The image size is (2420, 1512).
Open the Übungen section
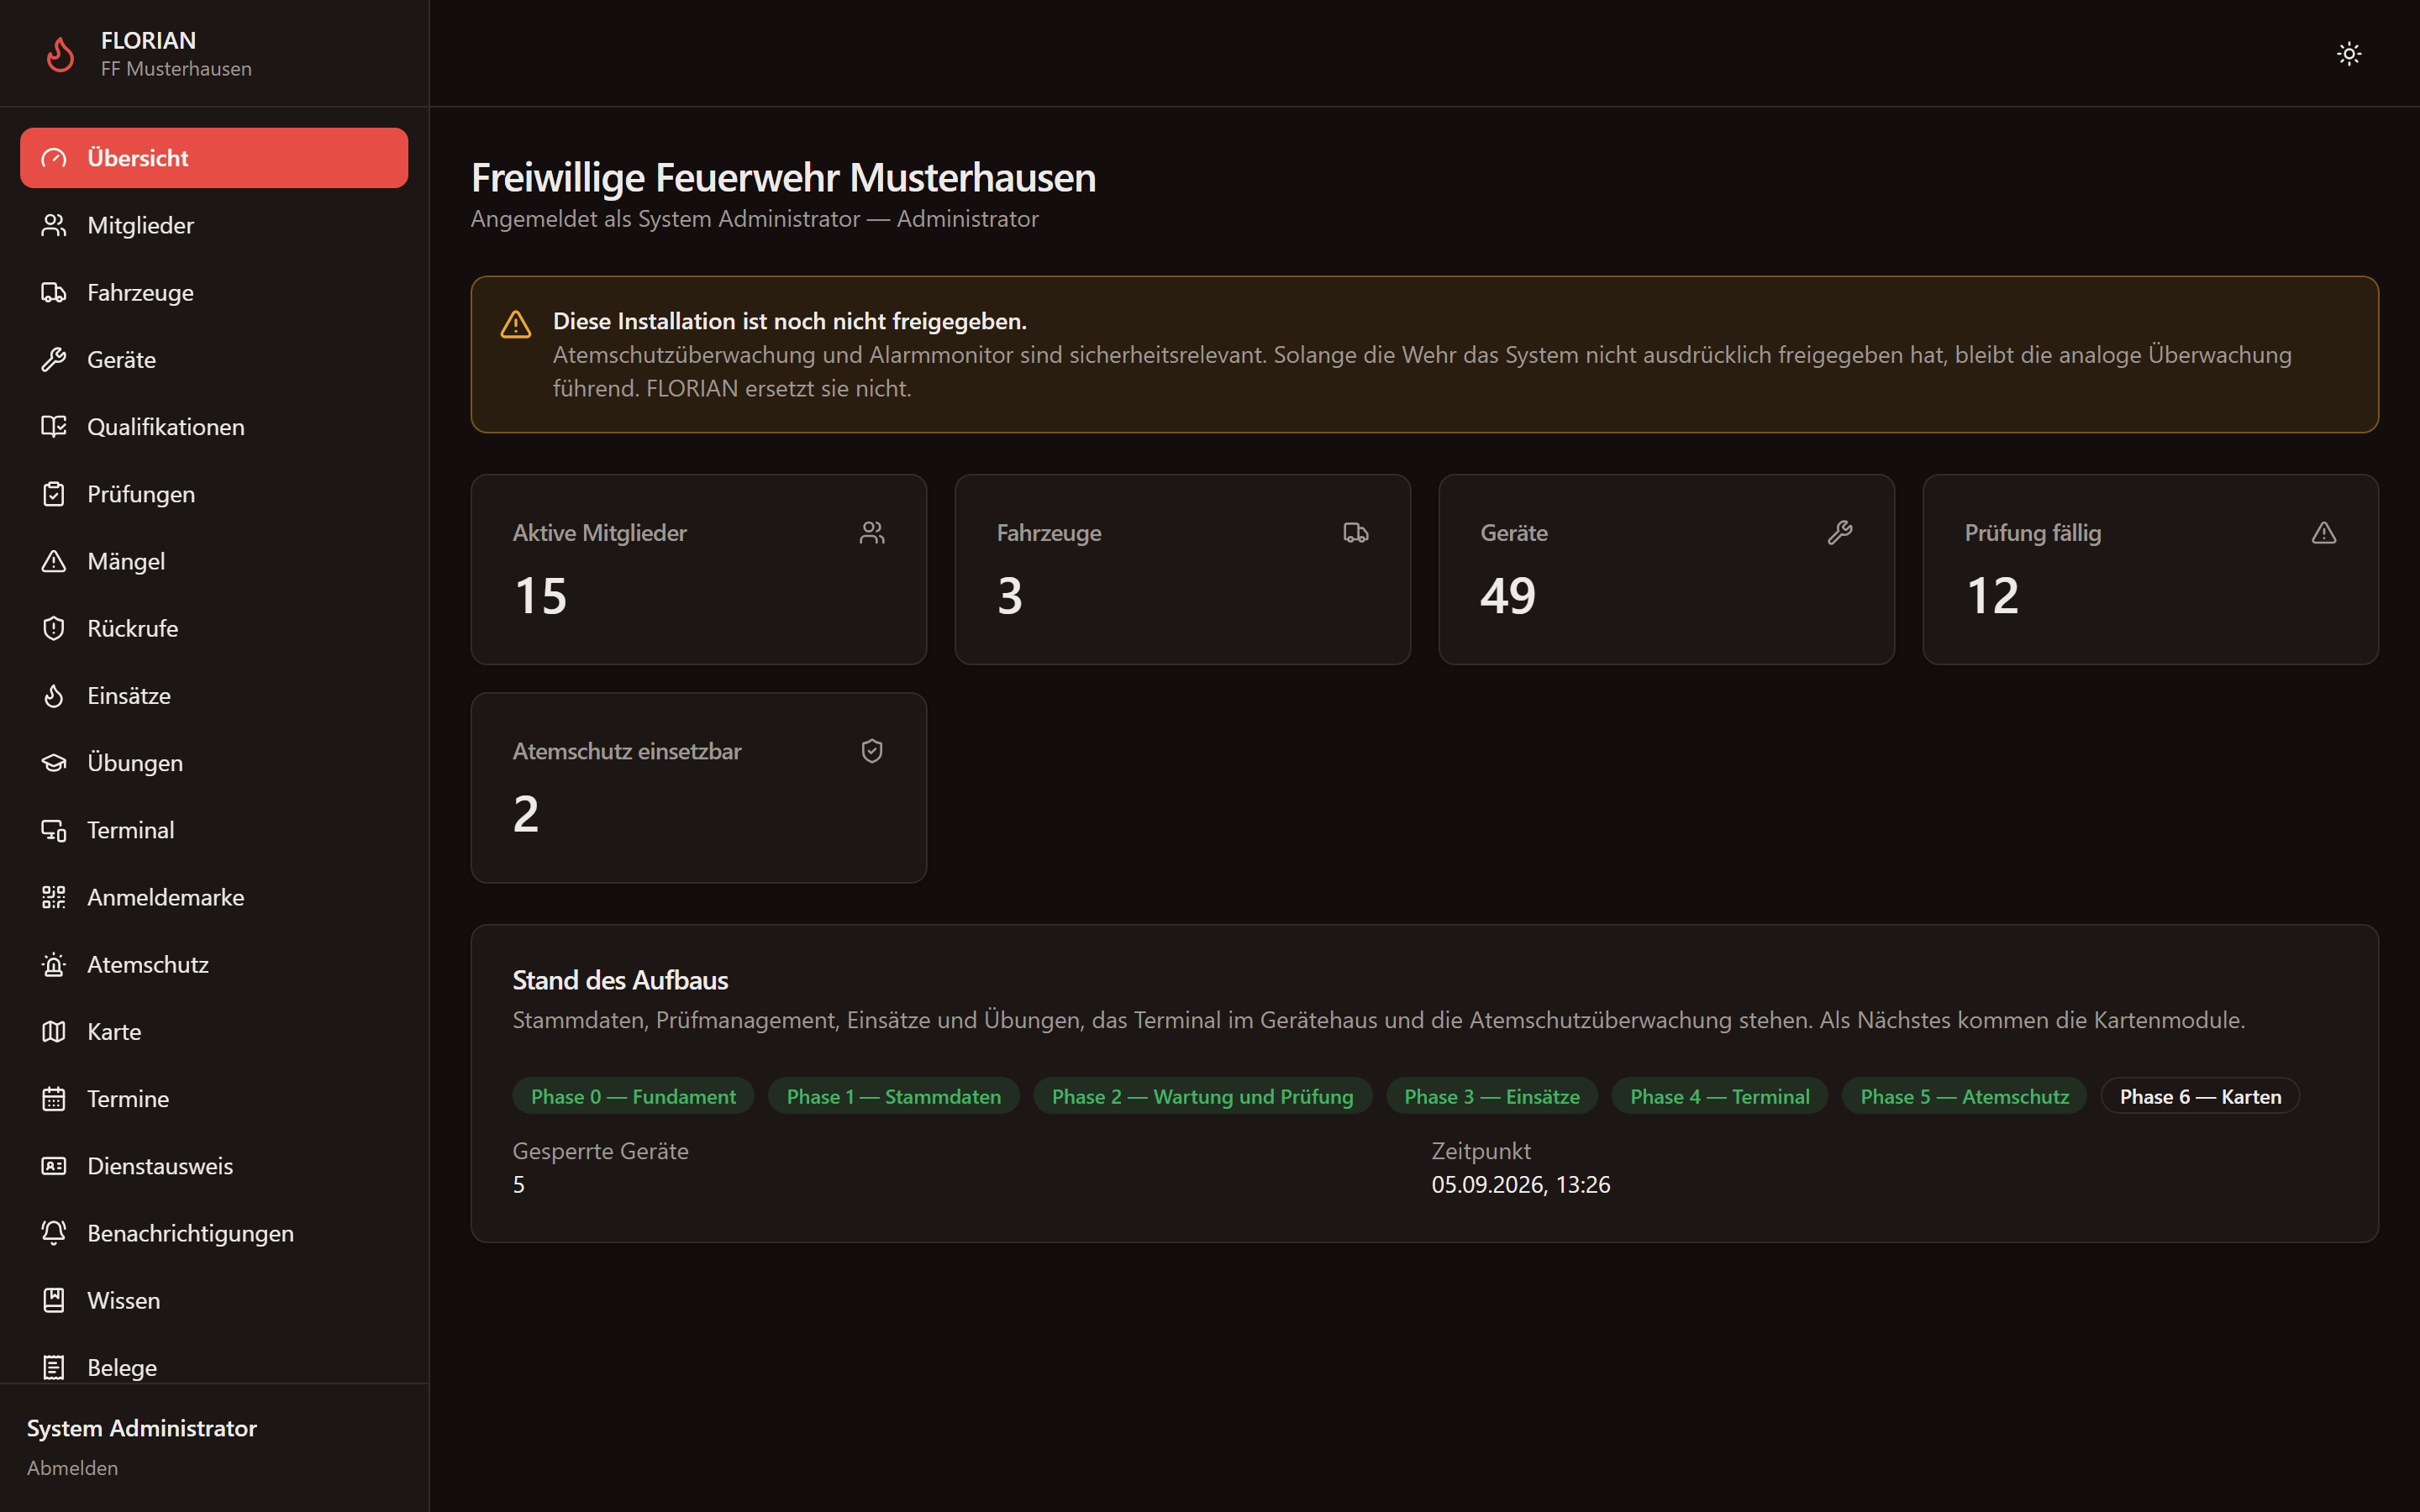pos(214,763)
